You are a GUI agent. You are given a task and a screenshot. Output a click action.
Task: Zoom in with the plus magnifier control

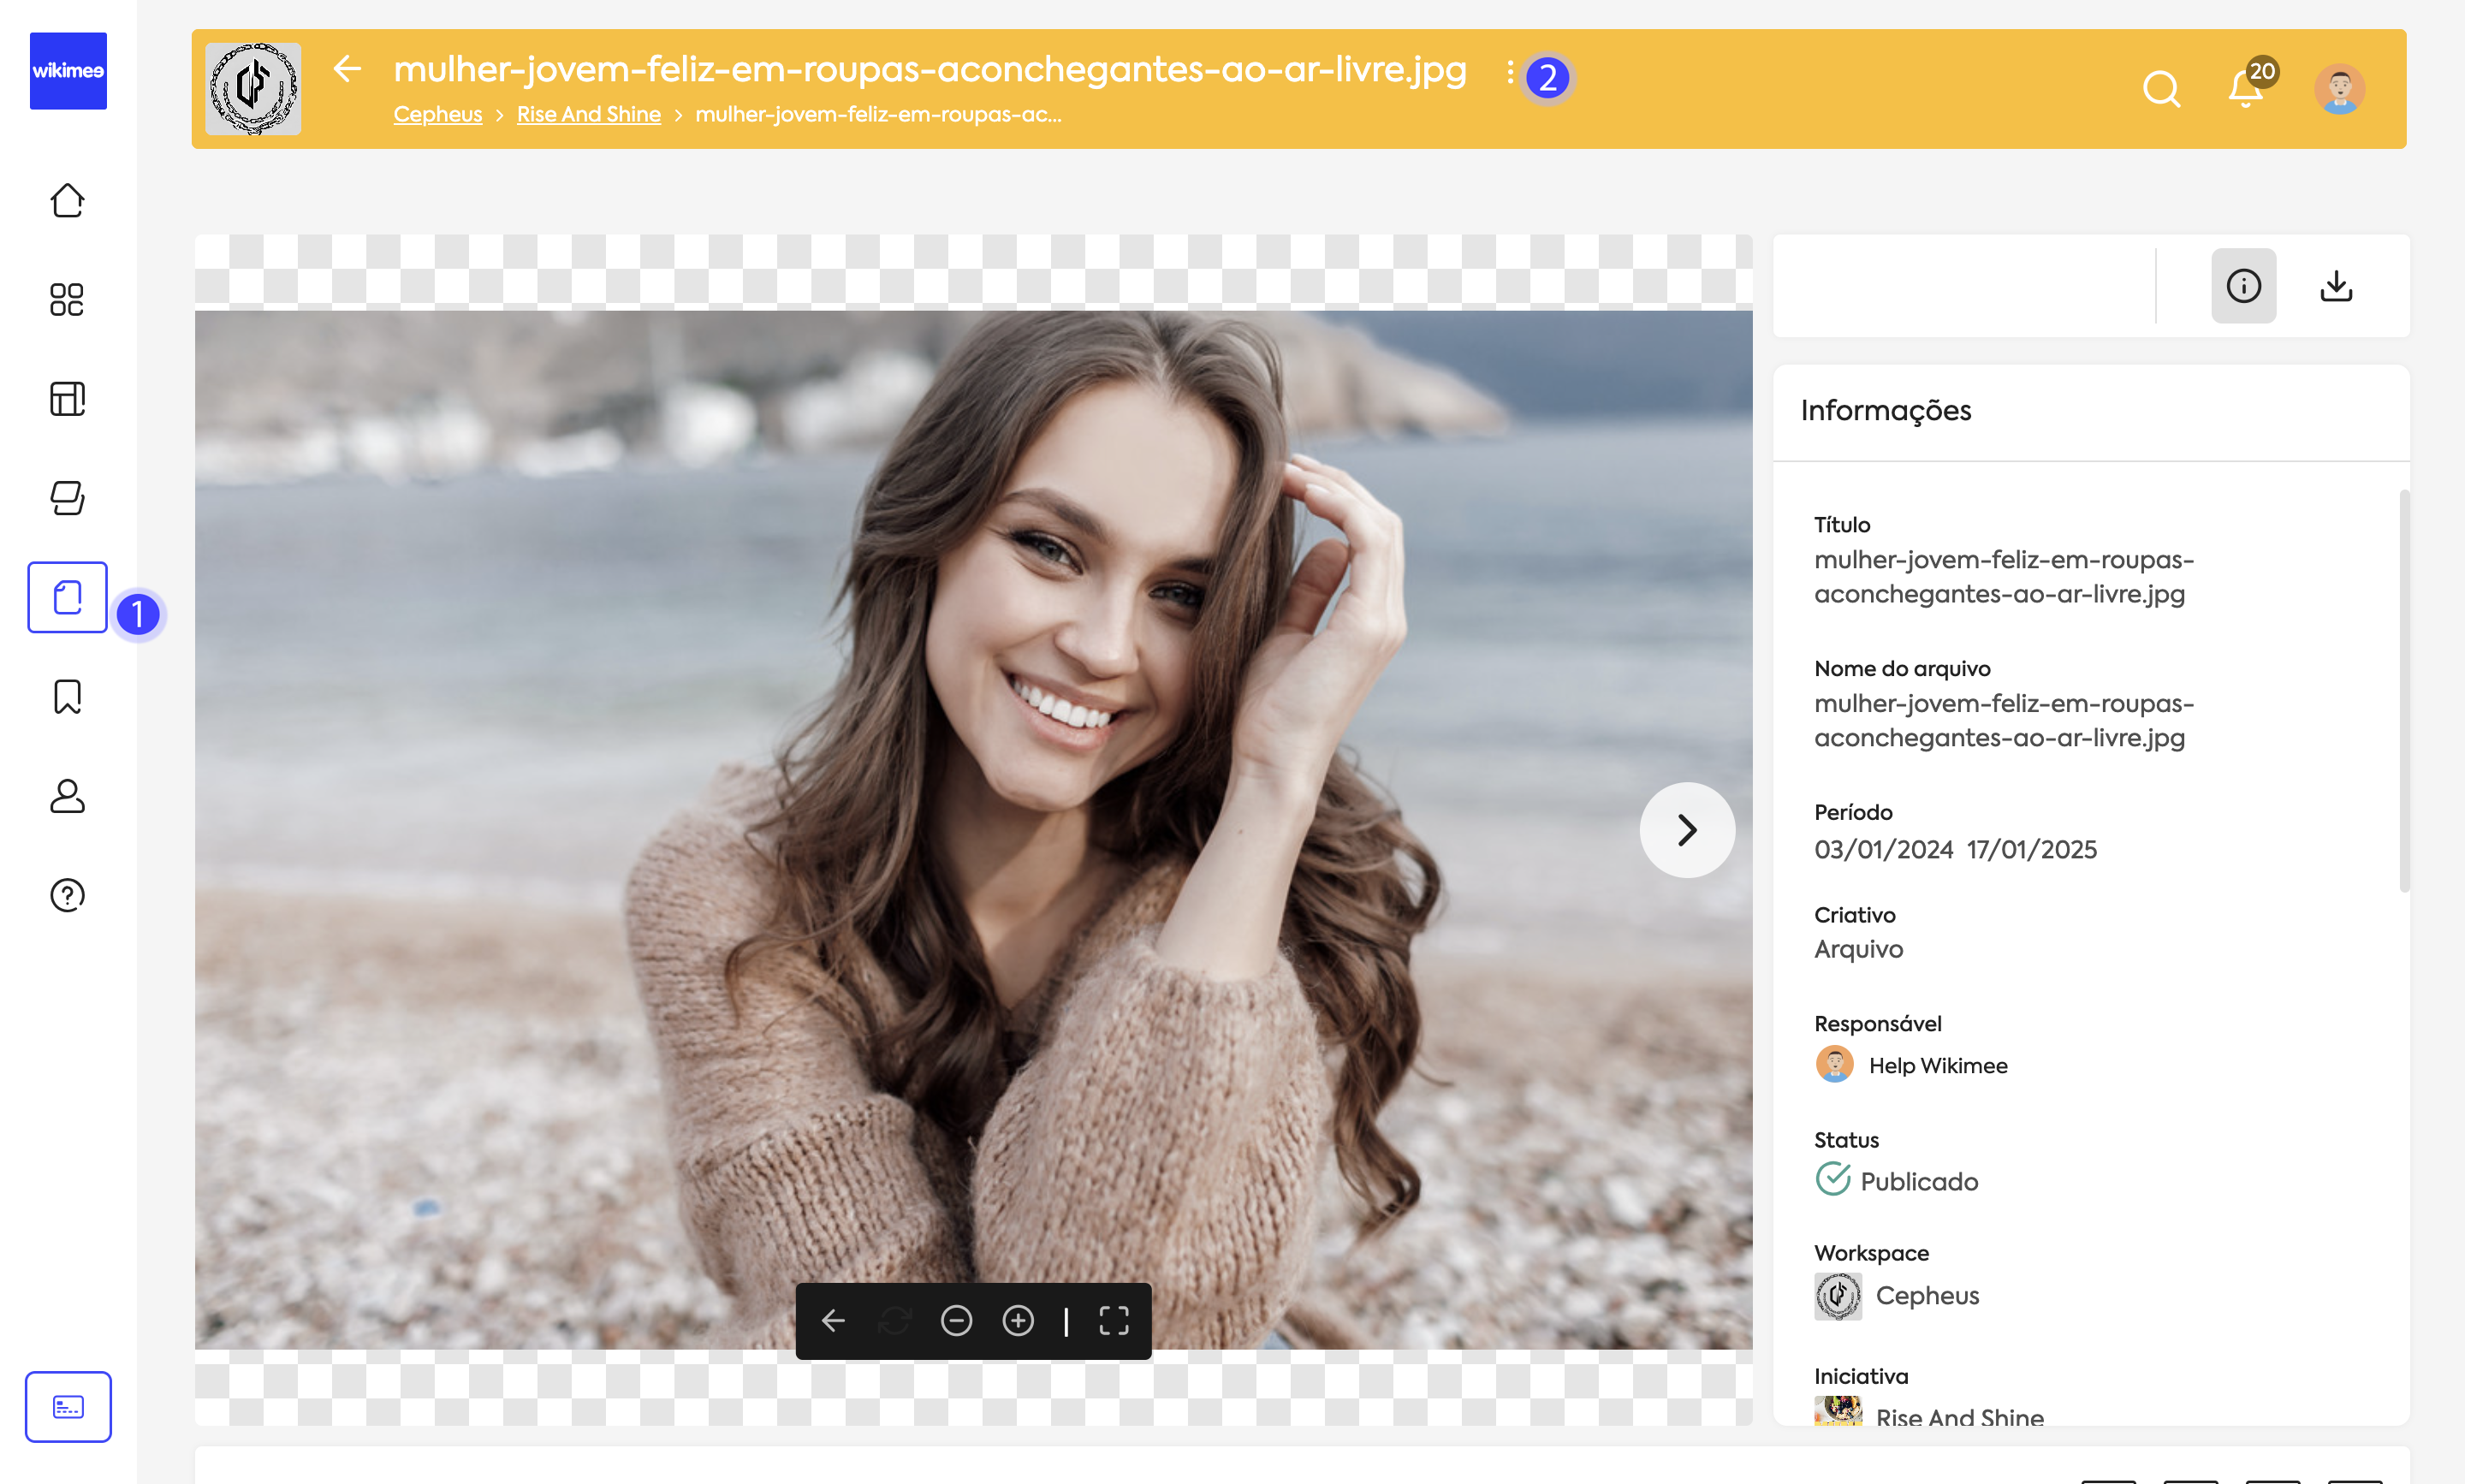pyautogui.click(x=1018, y=1321)
